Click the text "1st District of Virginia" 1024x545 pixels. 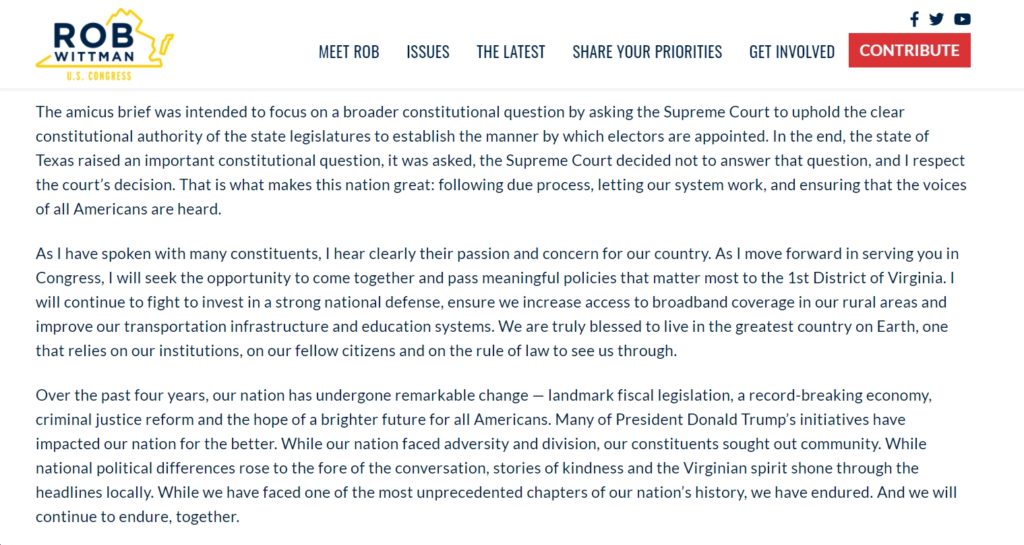865,278
